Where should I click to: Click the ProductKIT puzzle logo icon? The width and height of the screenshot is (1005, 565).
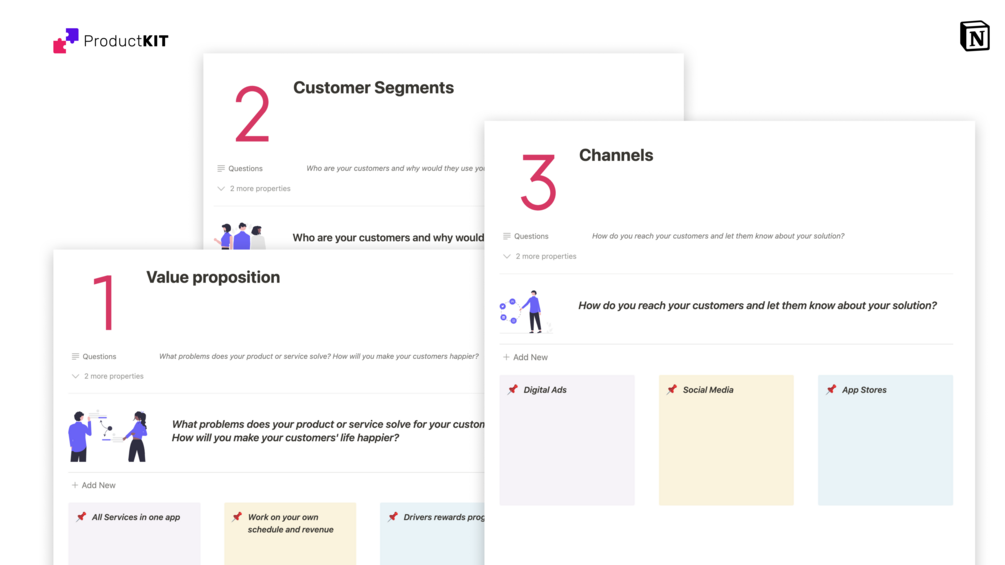(x=66, y=41)
